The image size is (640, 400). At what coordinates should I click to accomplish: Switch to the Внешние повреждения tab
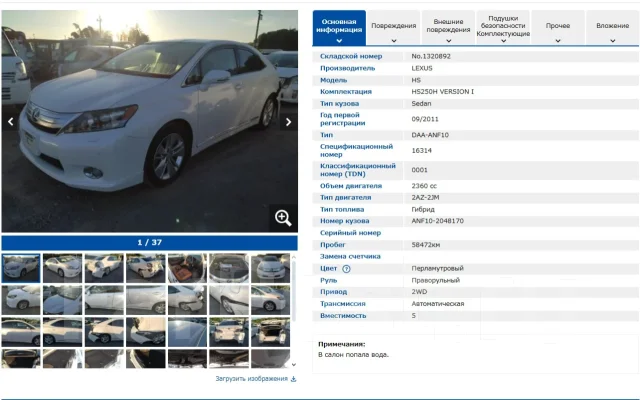(x=448, y=28)
